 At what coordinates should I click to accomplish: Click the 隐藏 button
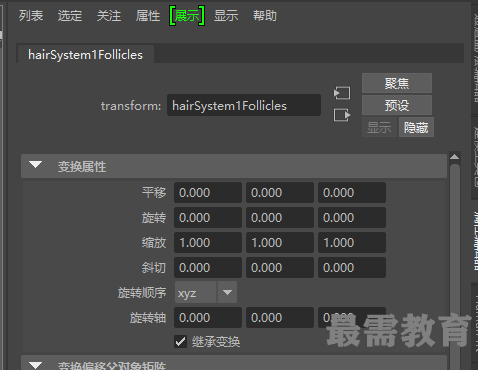coord(416,127)
